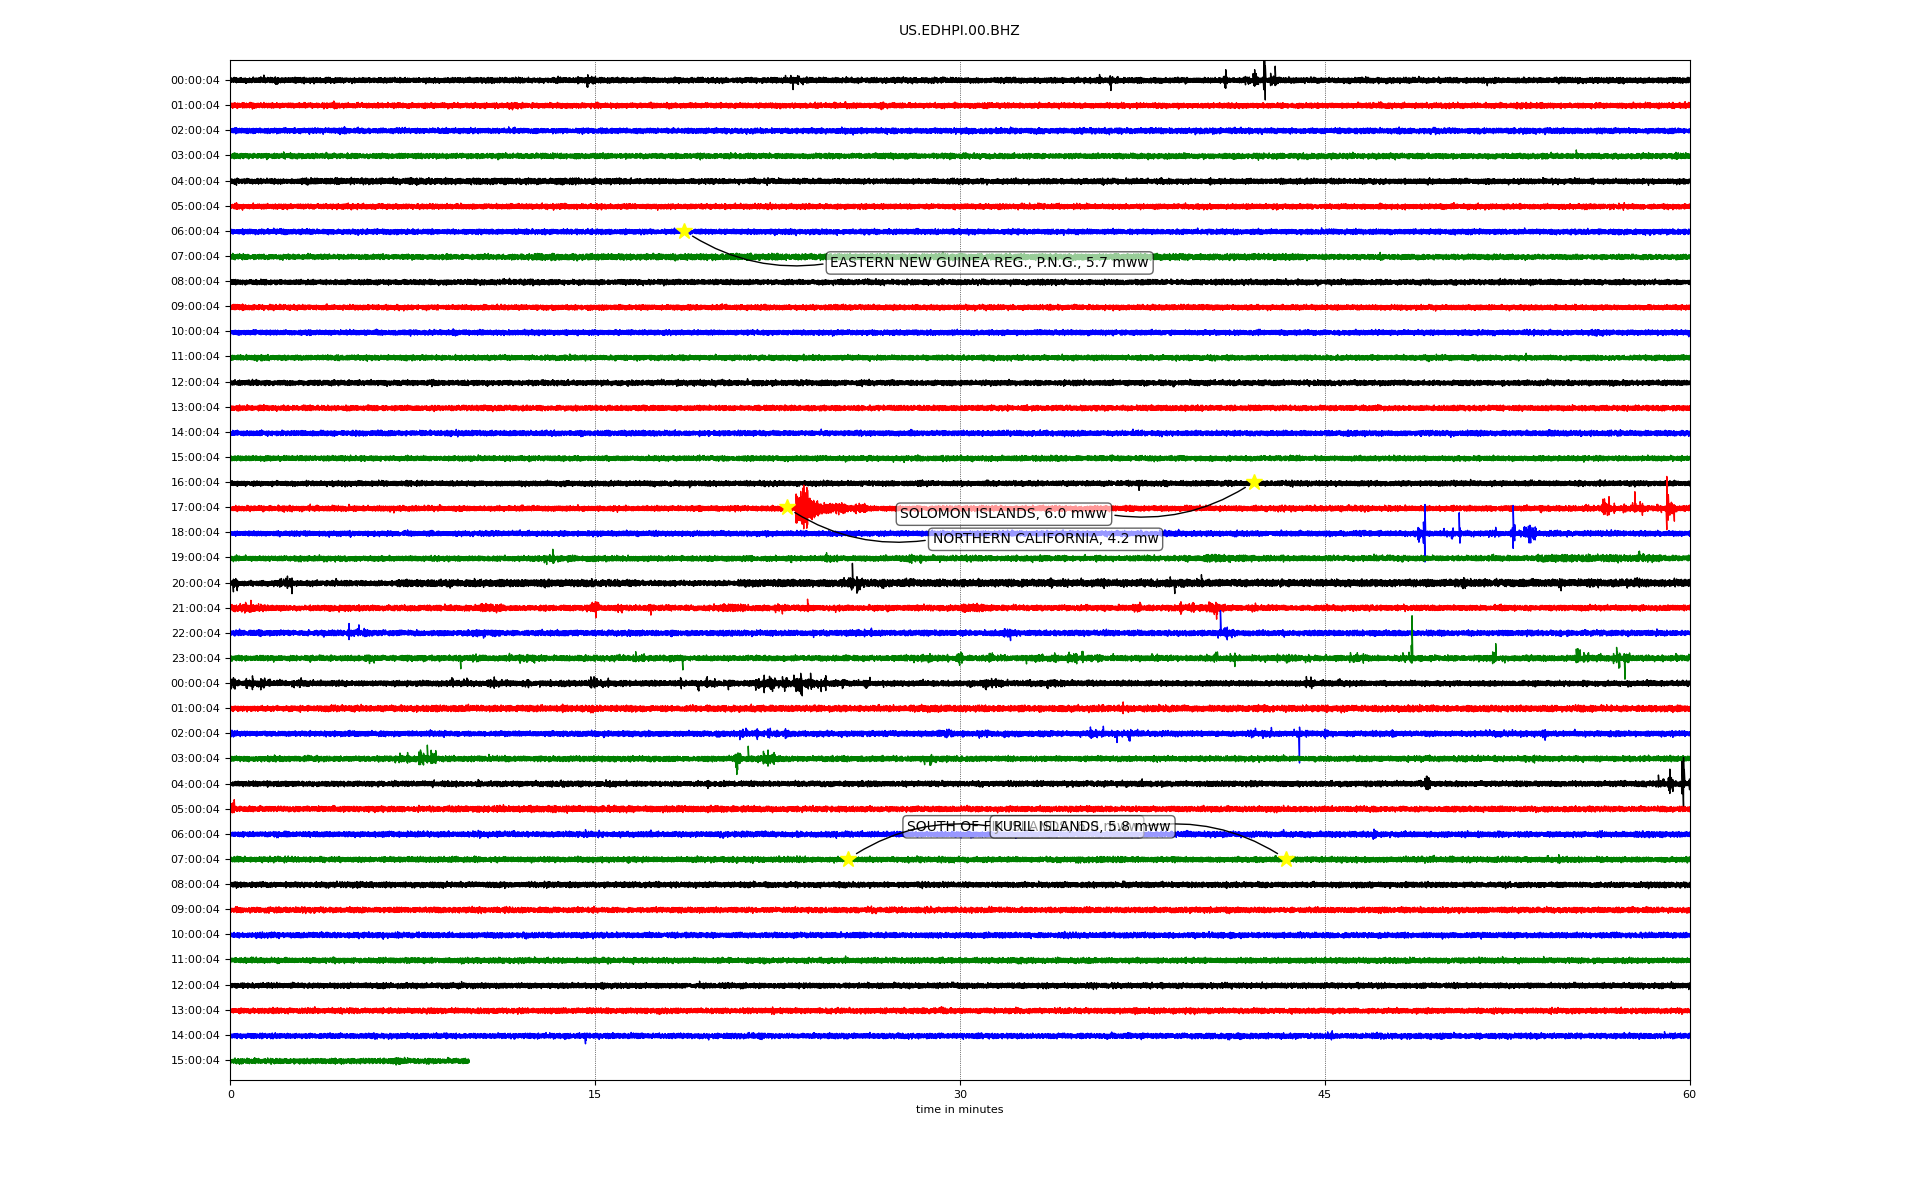This screenshot has width=1920, height=1200.
Task: Click the left star on lower 07:00:04 trace
Action: pyautogui.click(x=848, y=859)
